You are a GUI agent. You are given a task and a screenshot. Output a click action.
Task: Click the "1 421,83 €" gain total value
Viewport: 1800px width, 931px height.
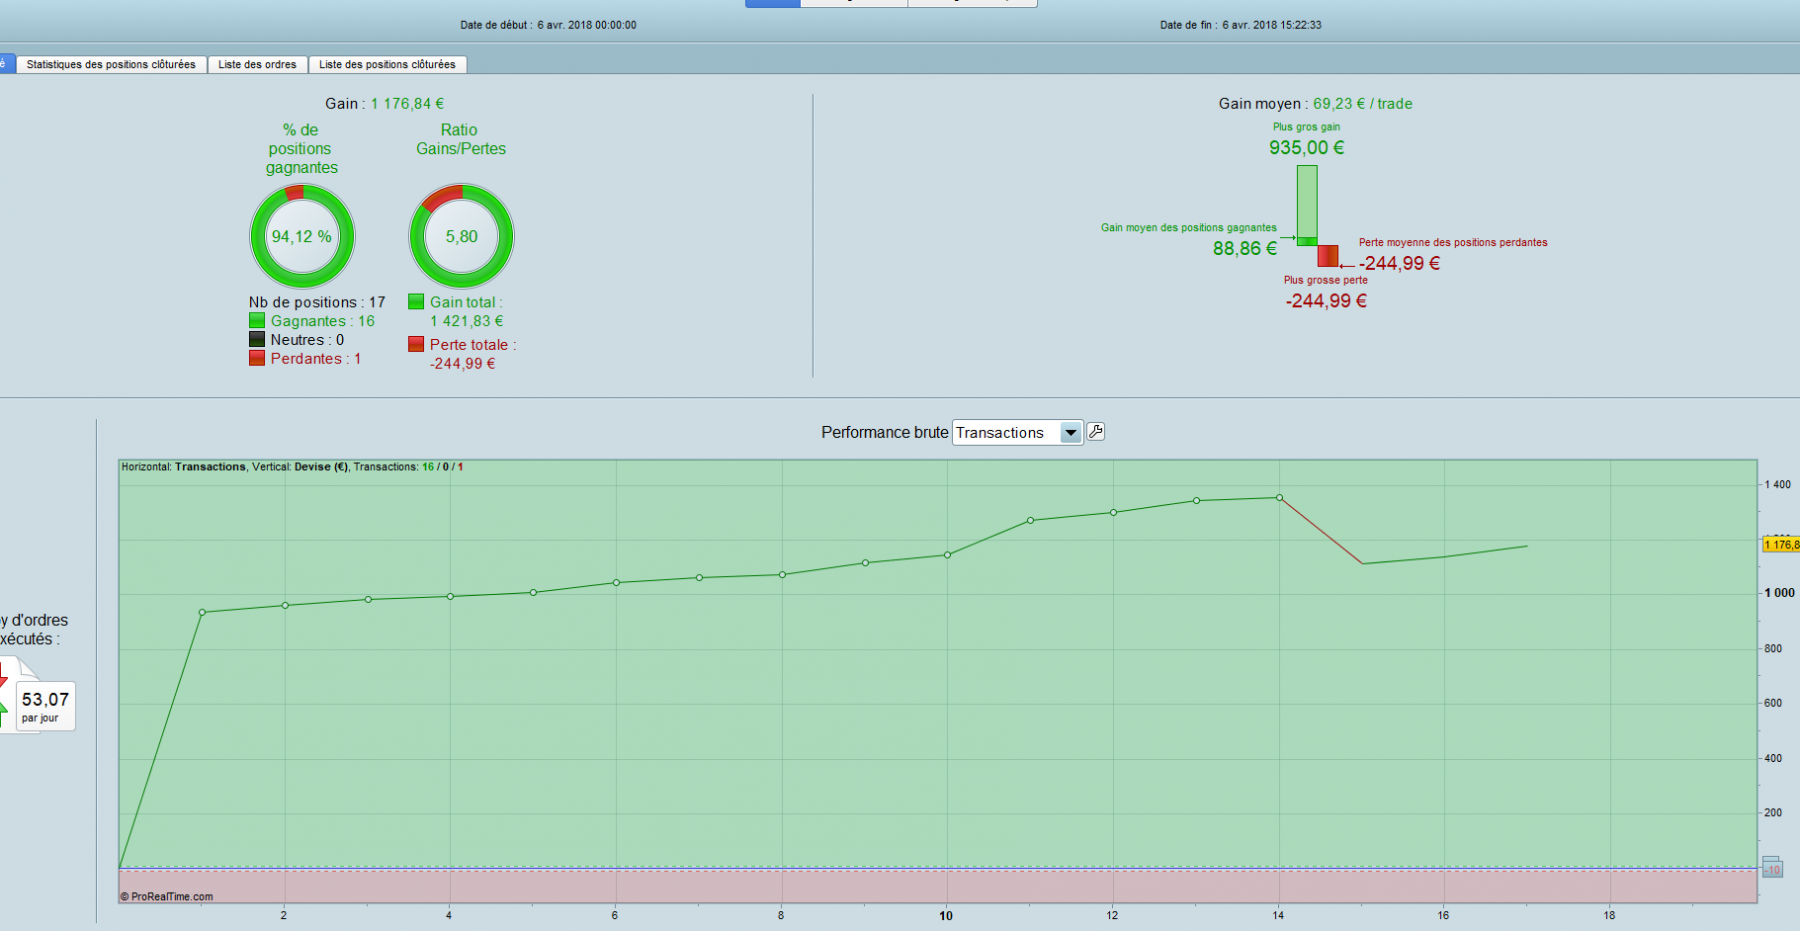tap(467, 321)
